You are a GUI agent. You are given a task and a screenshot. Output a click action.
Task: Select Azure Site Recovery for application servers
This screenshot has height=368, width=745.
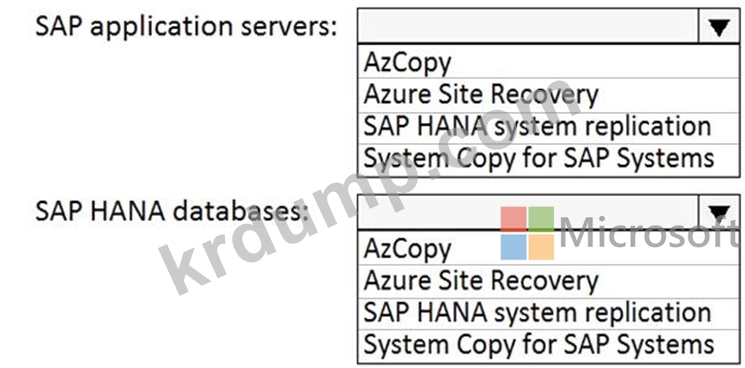click(x=548, y=95)
